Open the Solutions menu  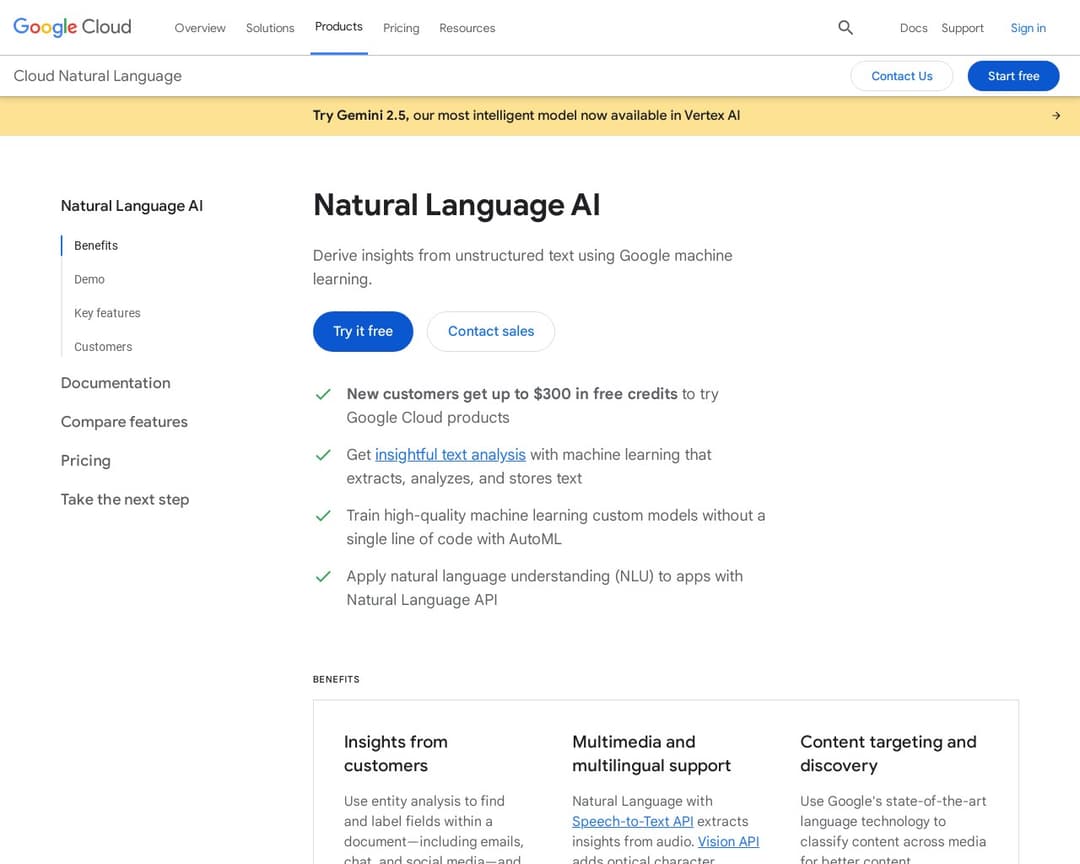point(270,28)
